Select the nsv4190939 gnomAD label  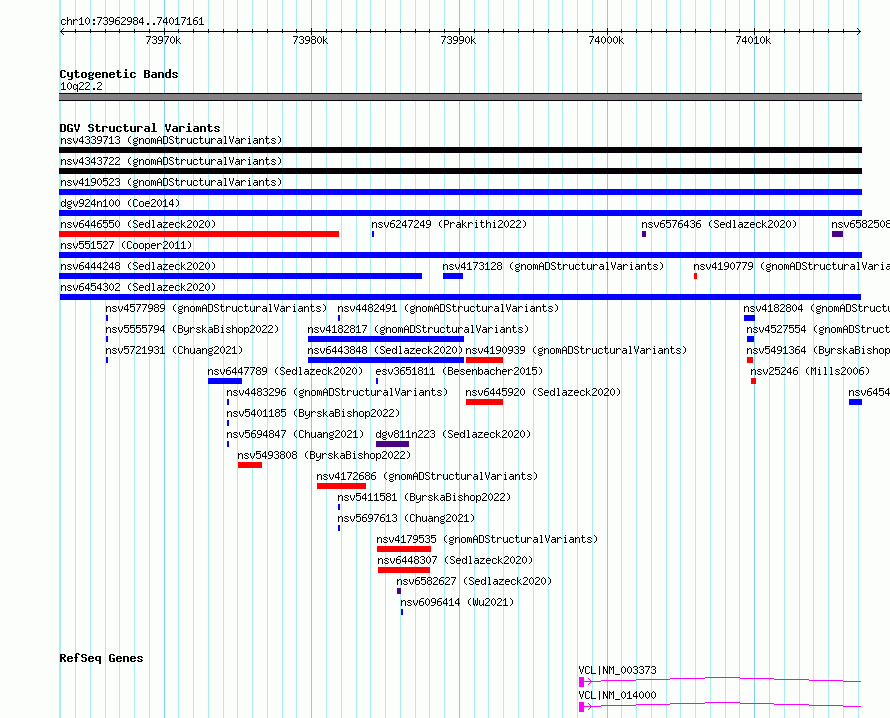(576, 350)
